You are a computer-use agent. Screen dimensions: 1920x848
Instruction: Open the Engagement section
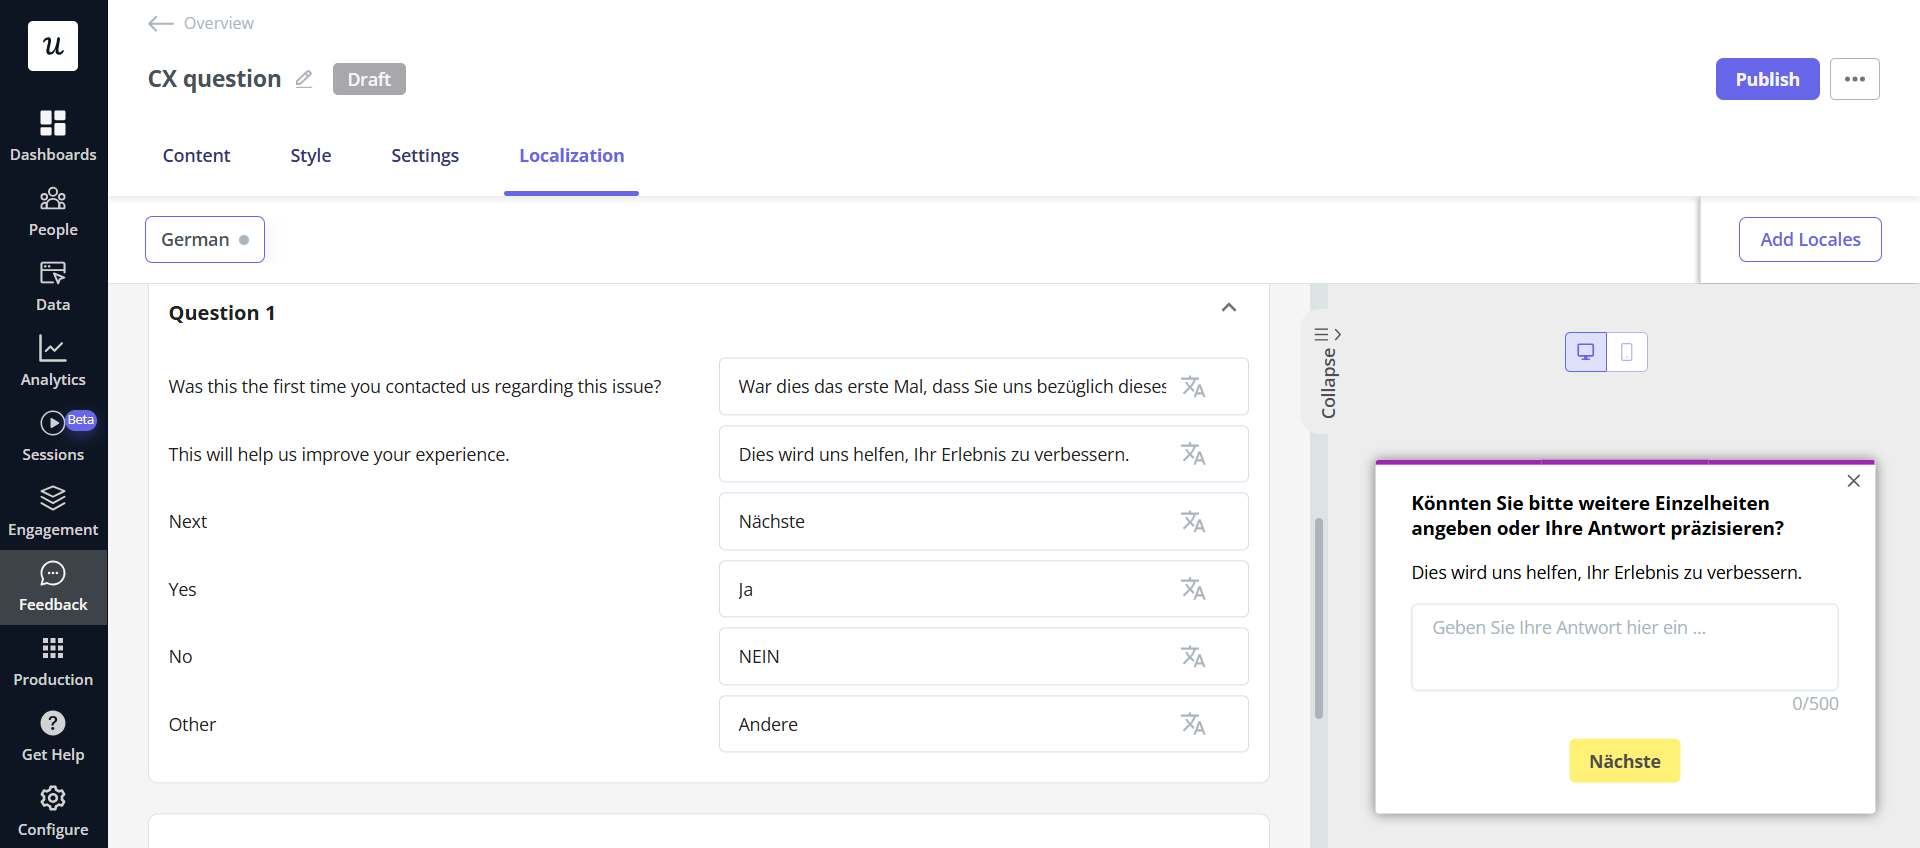point(53,512)
